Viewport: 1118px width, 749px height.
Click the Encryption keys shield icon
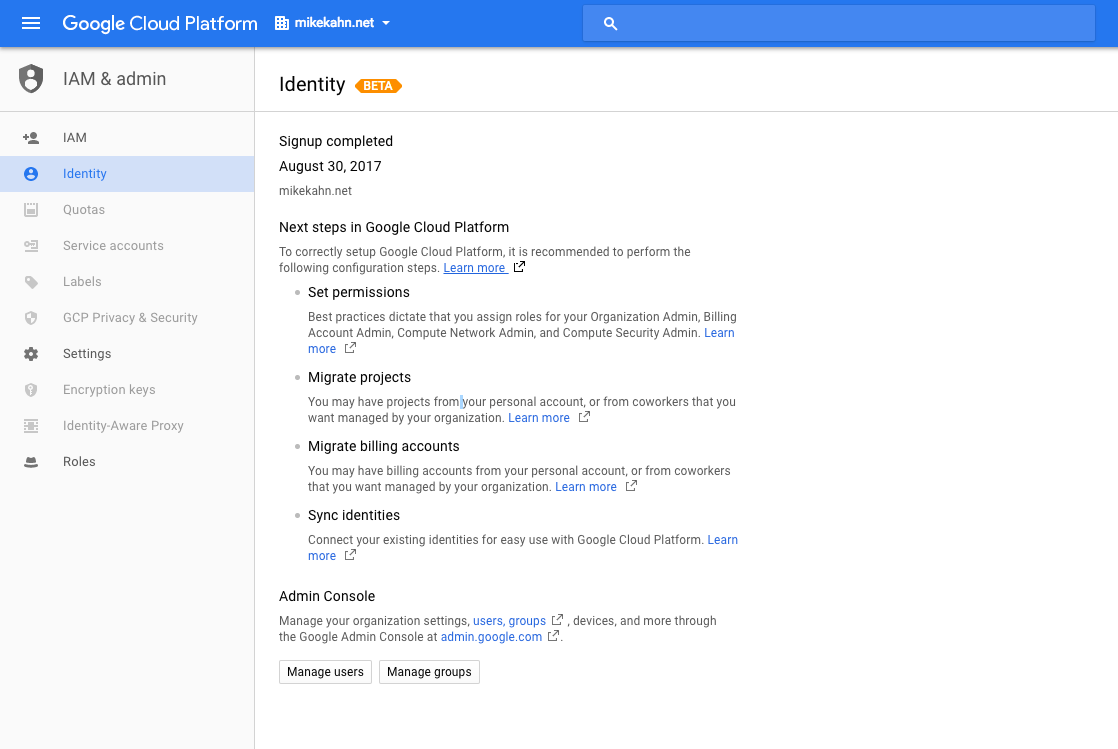pos(31,390)
